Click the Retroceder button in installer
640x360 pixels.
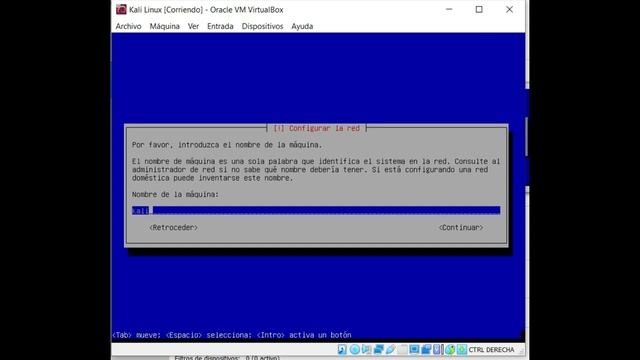[x=173, y=227]
